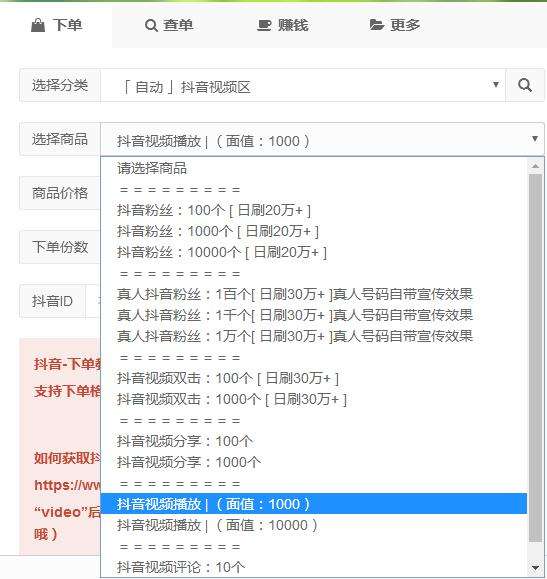Click the search button beside category selector

(525, 85)
